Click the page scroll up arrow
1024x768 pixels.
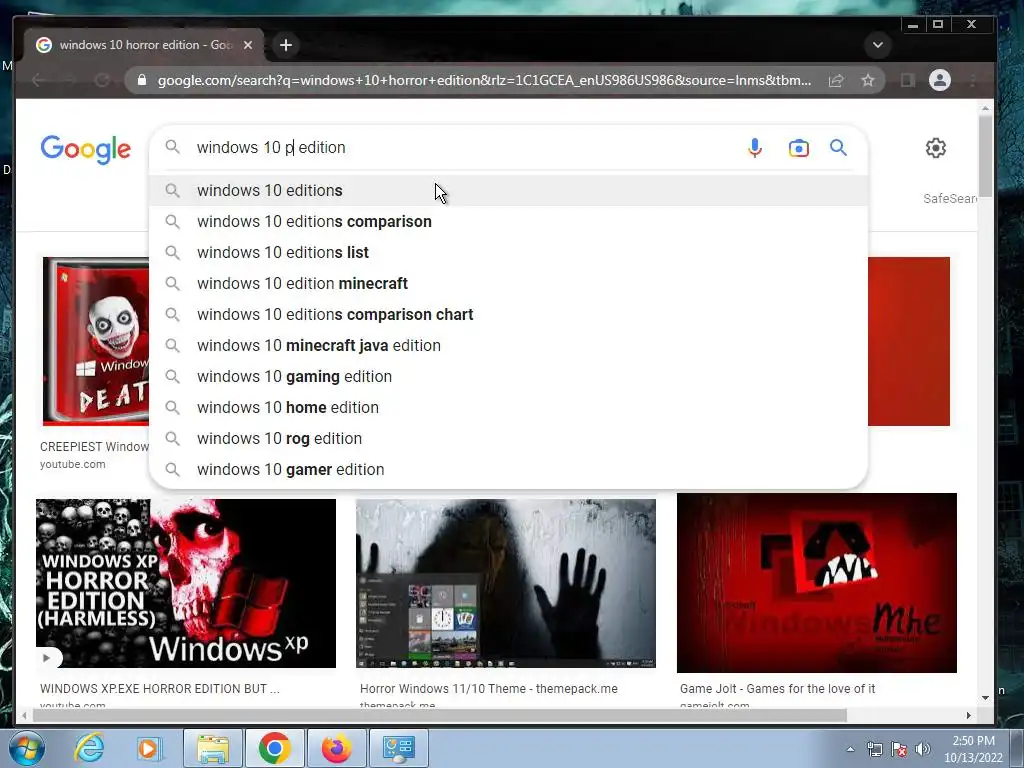coord(985,108)
